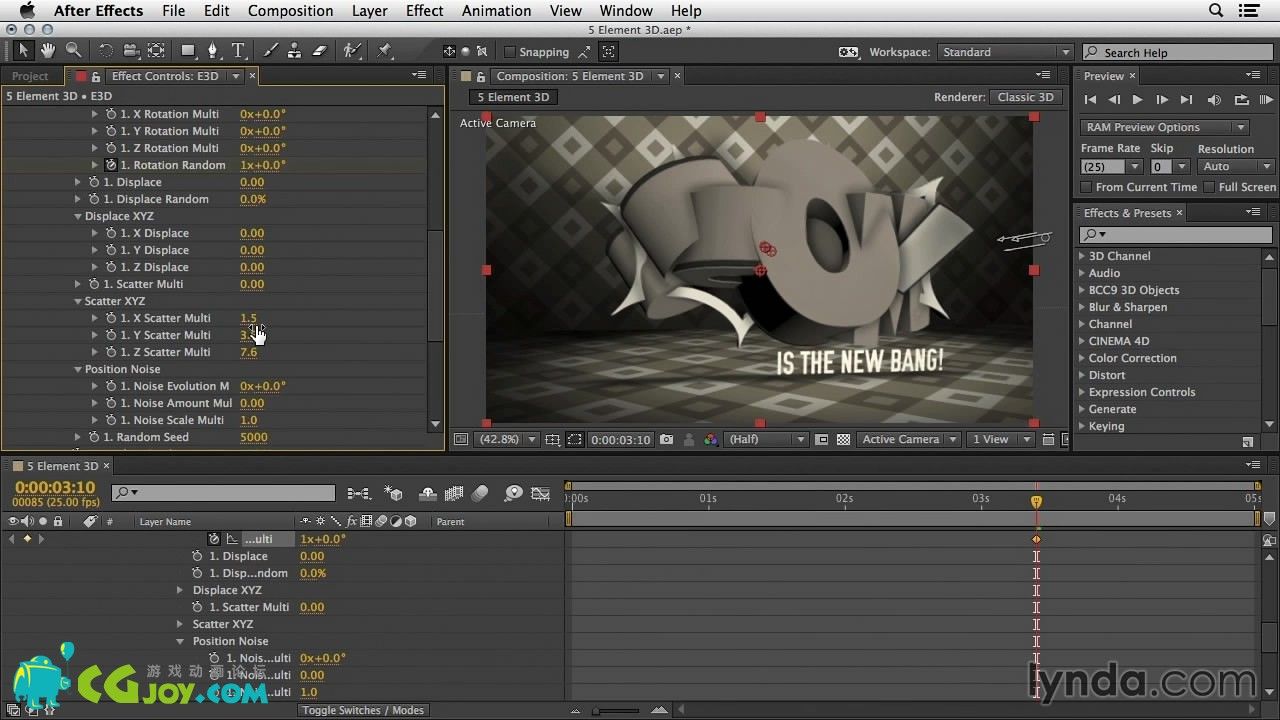Open the Composition menu
1280x720 pixels.
290,11
